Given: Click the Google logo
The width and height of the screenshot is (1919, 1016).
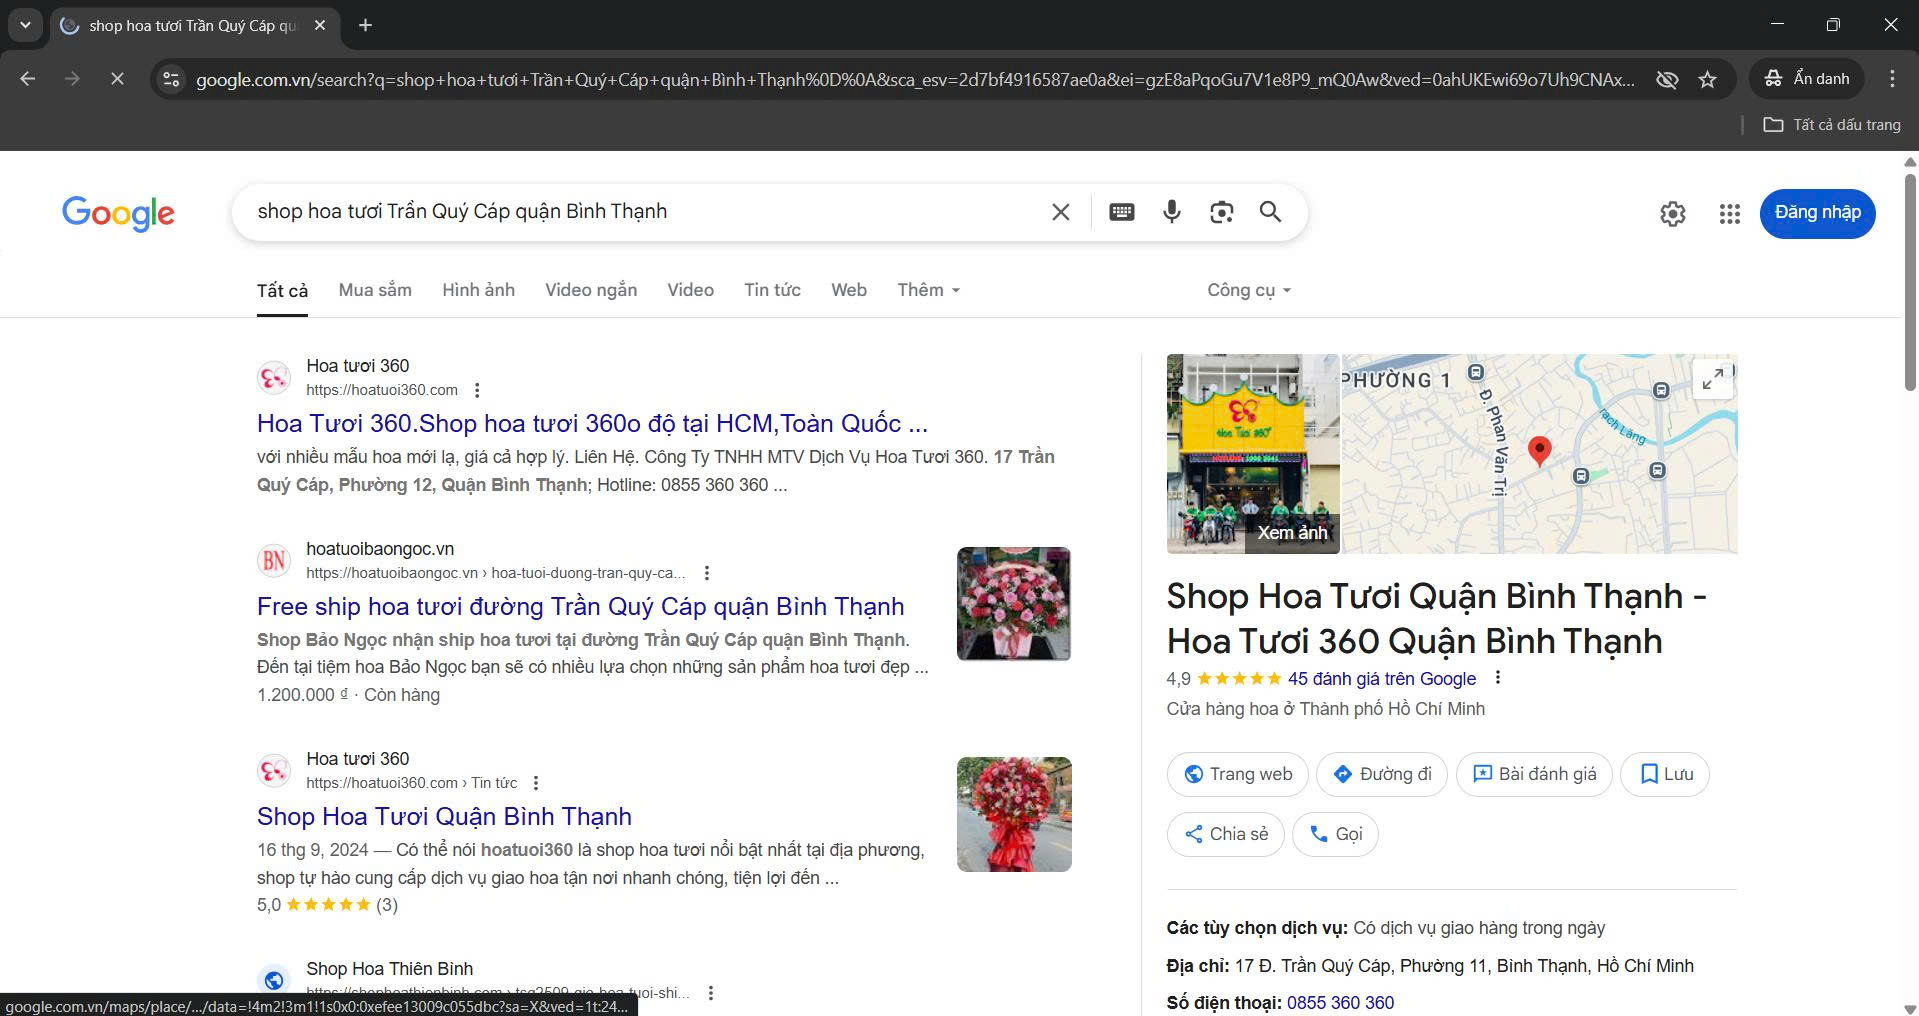Looking at the screenshot, I should point(118,213).
